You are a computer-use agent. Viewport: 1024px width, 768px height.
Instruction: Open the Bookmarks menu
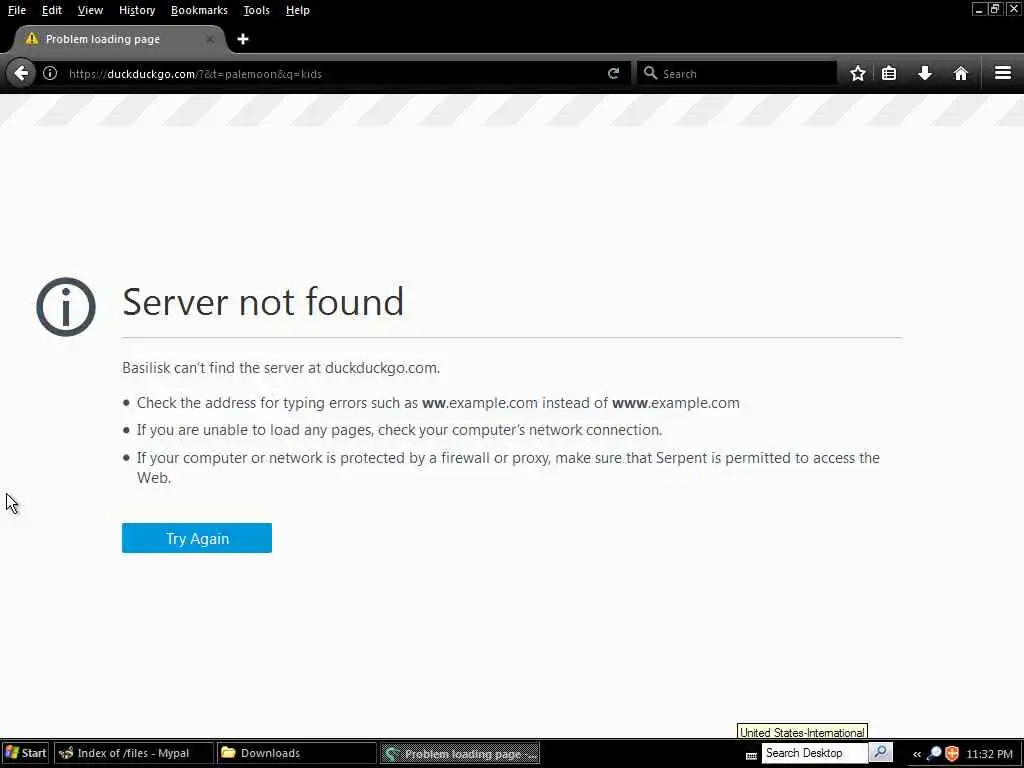(199, 10)
